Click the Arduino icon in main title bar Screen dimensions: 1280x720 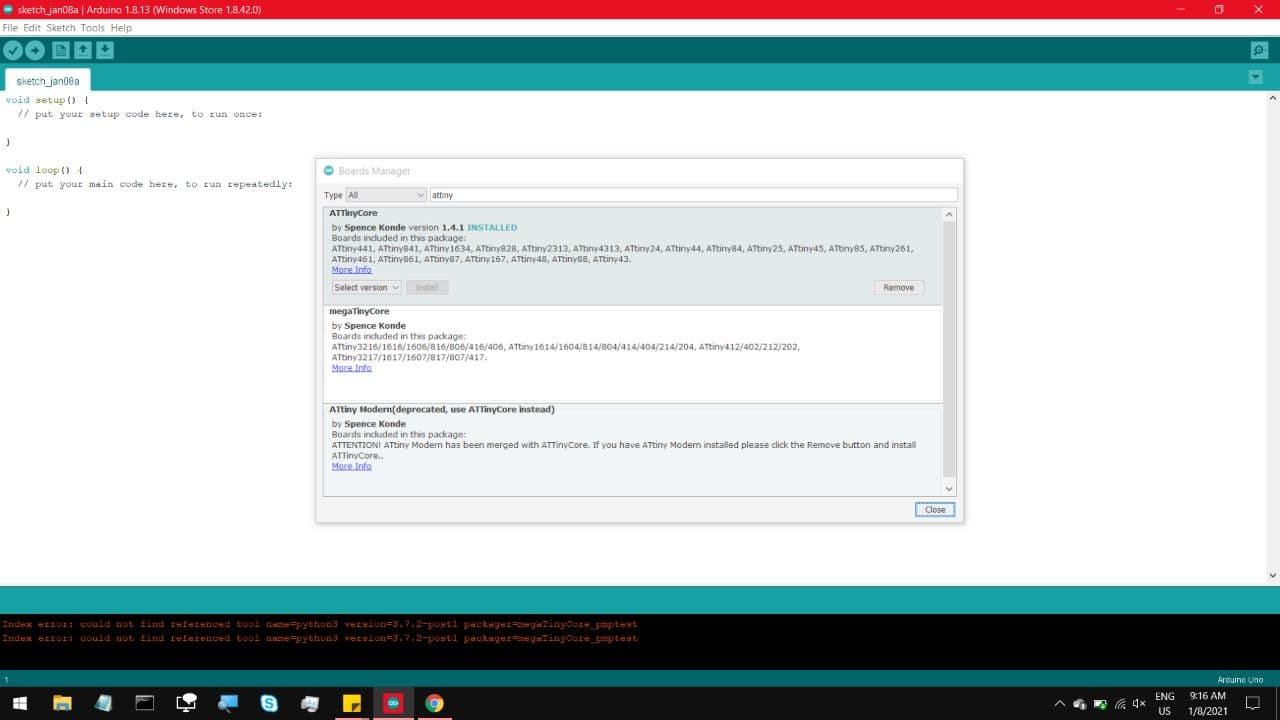click(8, 9)
